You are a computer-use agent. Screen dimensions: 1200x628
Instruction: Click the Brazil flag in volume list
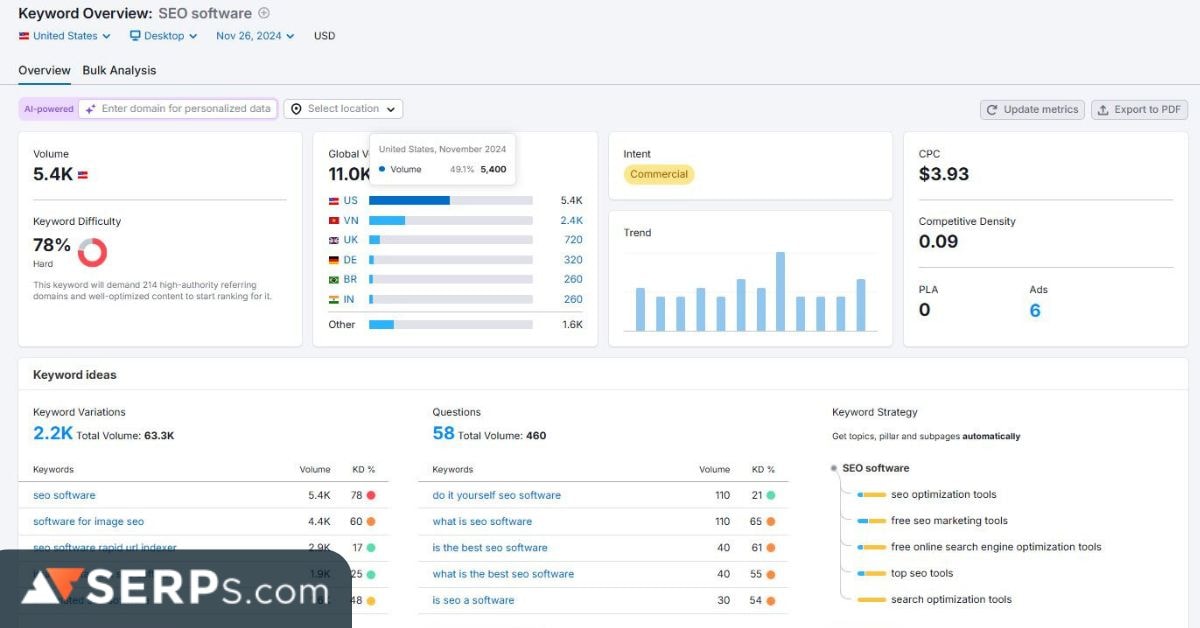pyautogui.click(x=334, y=279)
